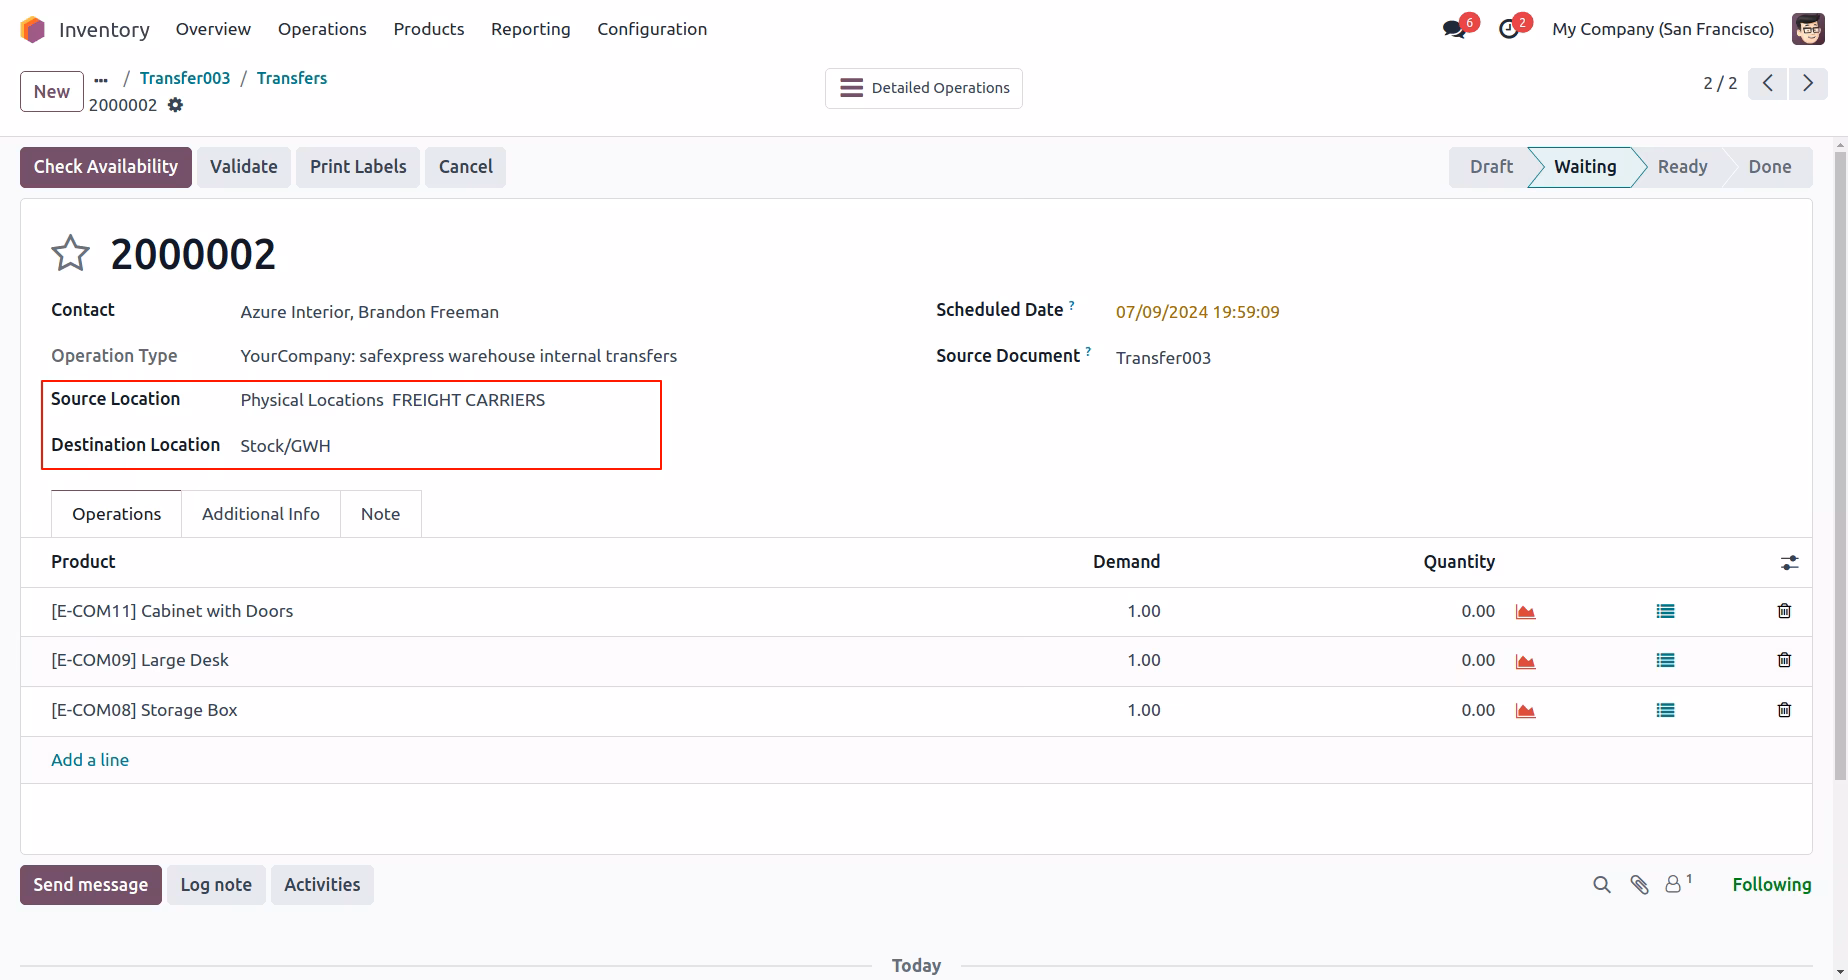Click the New button
This screenshot has width=1848, height=980.
[52, 92]
